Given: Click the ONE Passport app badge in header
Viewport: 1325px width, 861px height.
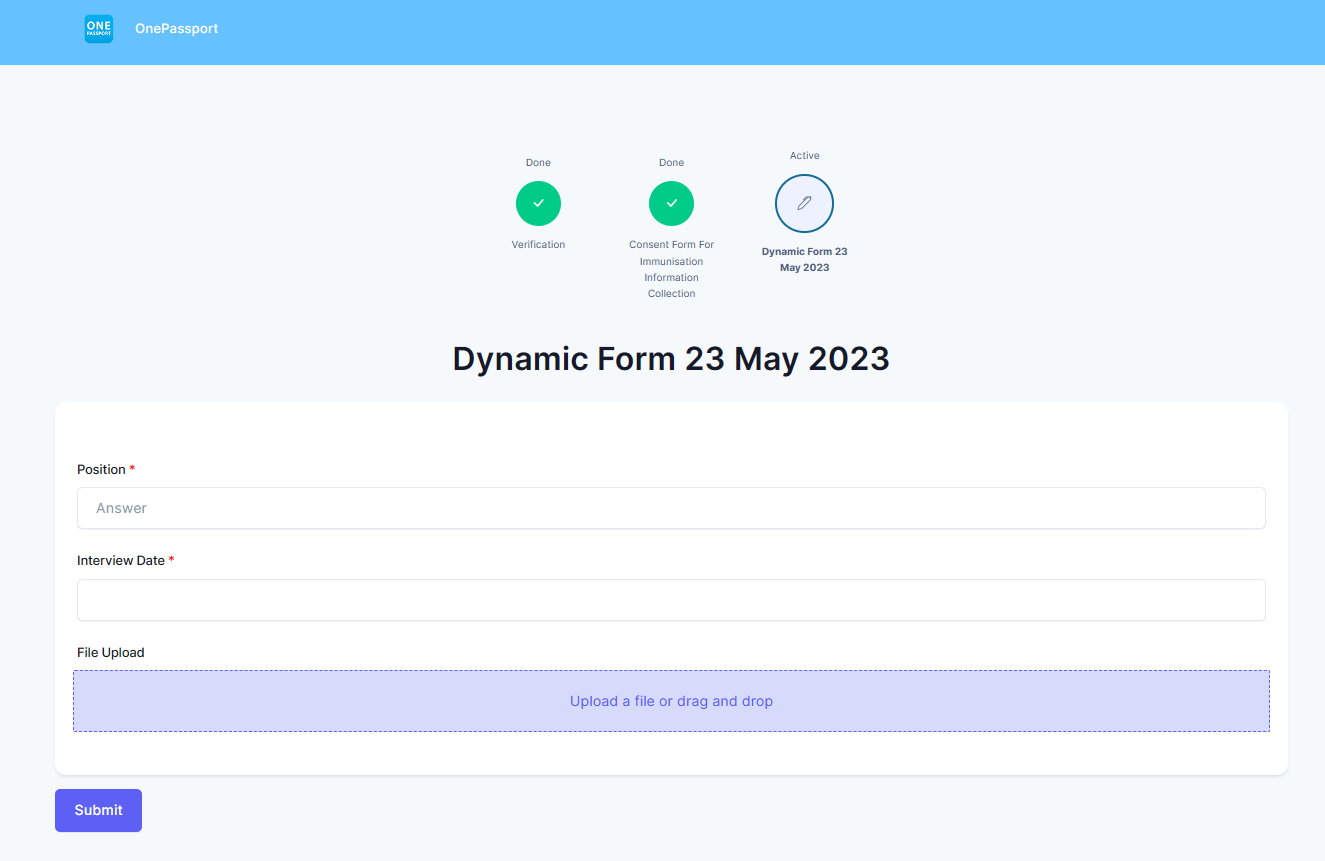Looking at the screenshot, I should 98,29.
